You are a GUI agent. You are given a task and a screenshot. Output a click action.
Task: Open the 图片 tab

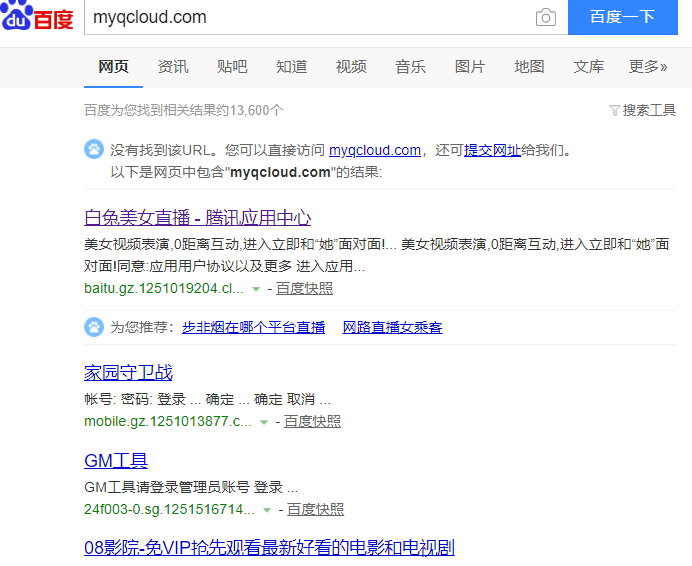tap(470, 67)
